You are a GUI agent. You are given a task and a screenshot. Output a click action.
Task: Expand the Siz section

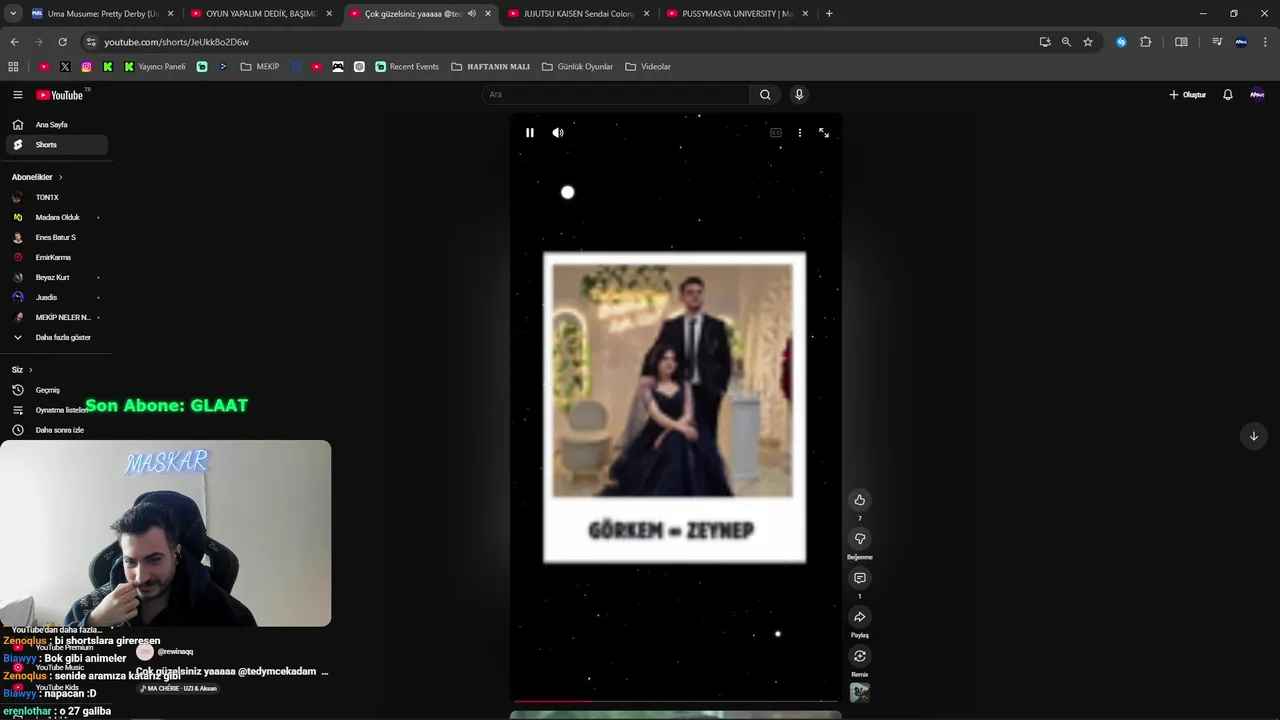coord(22,370)
